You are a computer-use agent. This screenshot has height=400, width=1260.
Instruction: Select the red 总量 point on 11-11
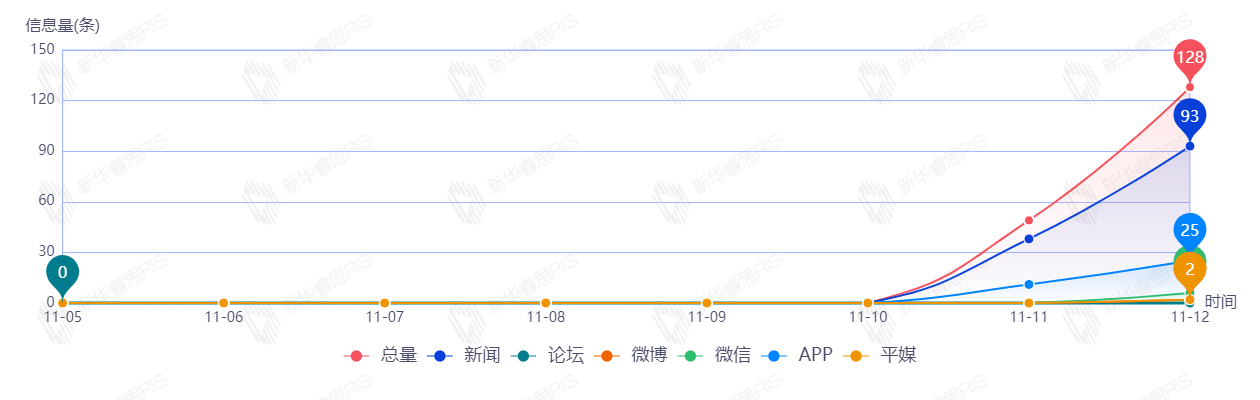[1028, 220]
